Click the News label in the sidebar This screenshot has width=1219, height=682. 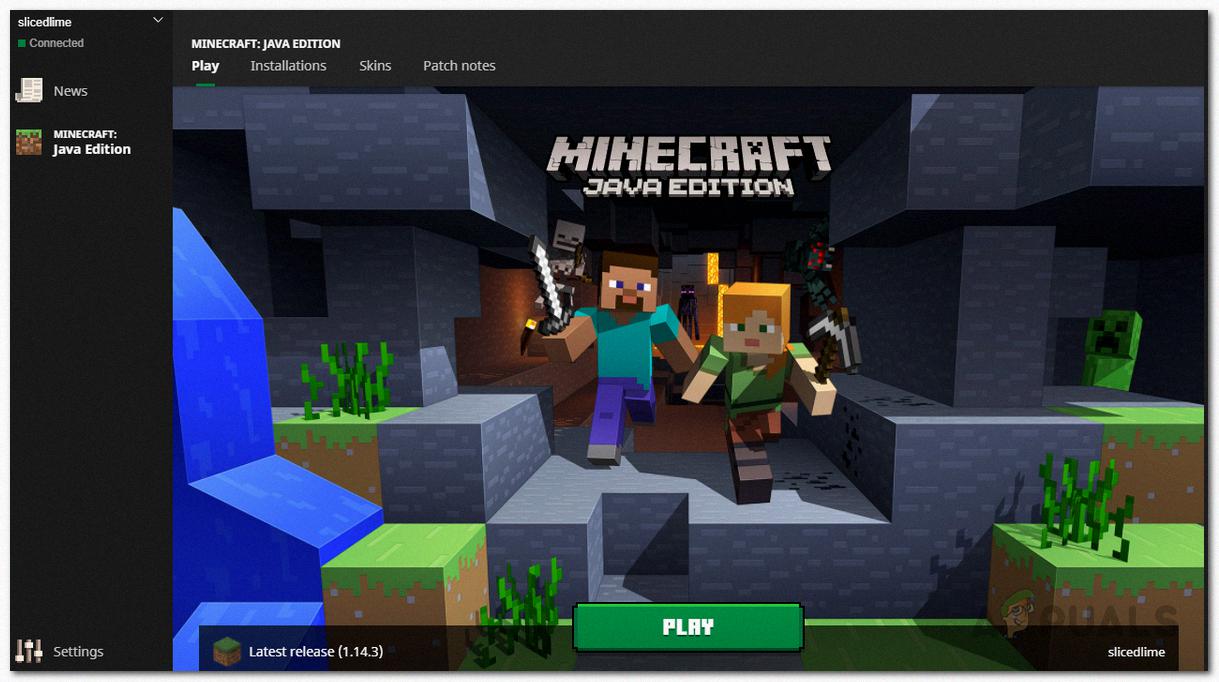tap(70, 91)
